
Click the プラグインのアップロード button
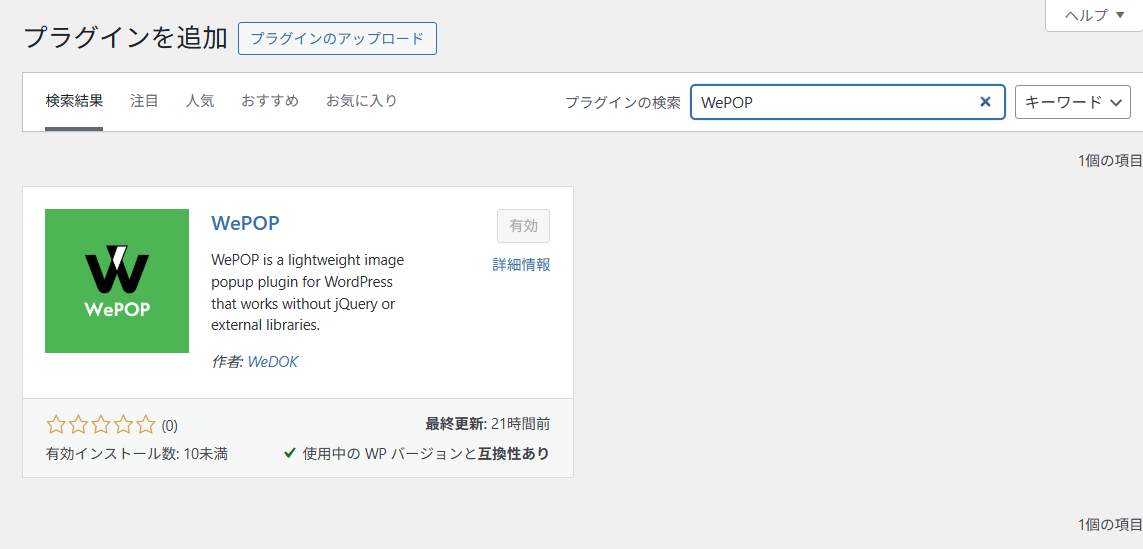pos(337,39)
